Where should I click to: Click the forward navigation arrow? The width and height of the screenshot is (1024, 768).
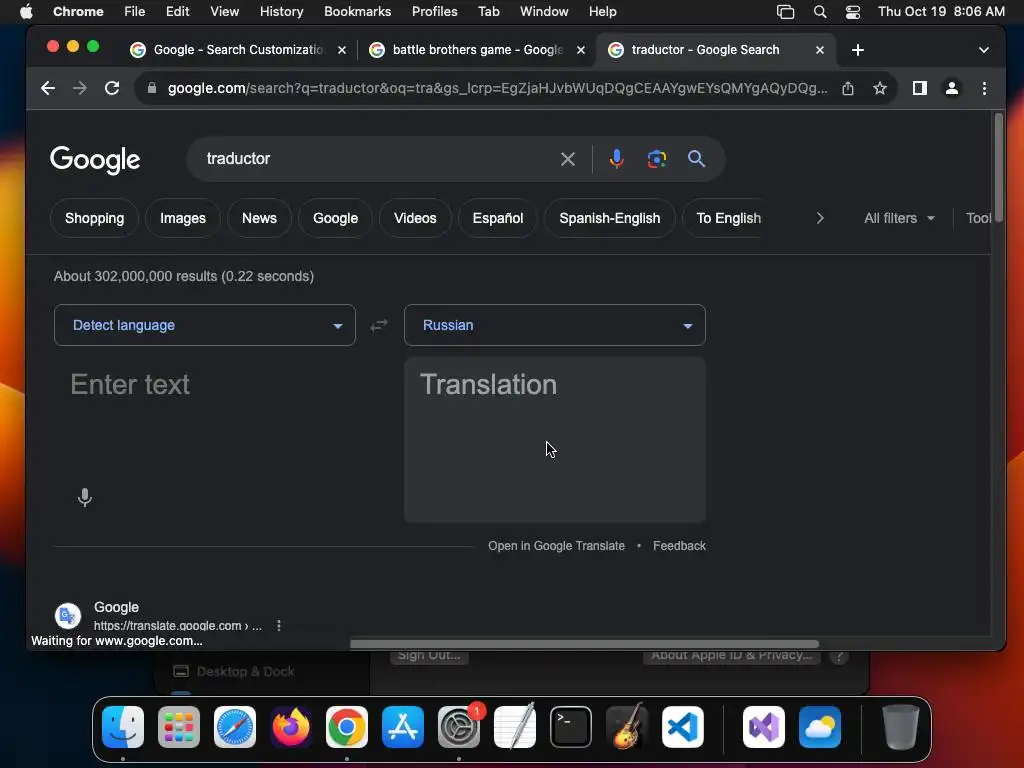pos(80,88)
